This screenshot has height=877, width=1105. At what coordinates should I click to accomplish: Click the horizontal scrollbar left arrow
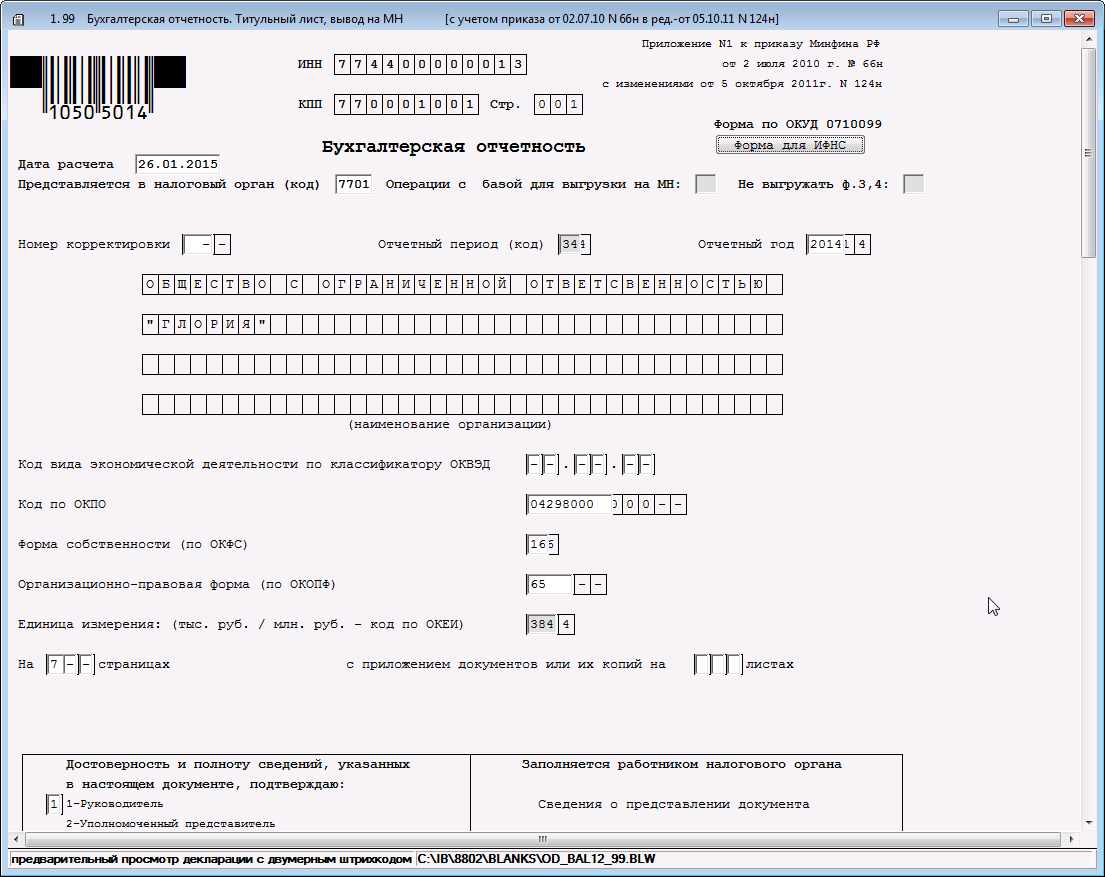pyautogui.click(x=16, y=839)
